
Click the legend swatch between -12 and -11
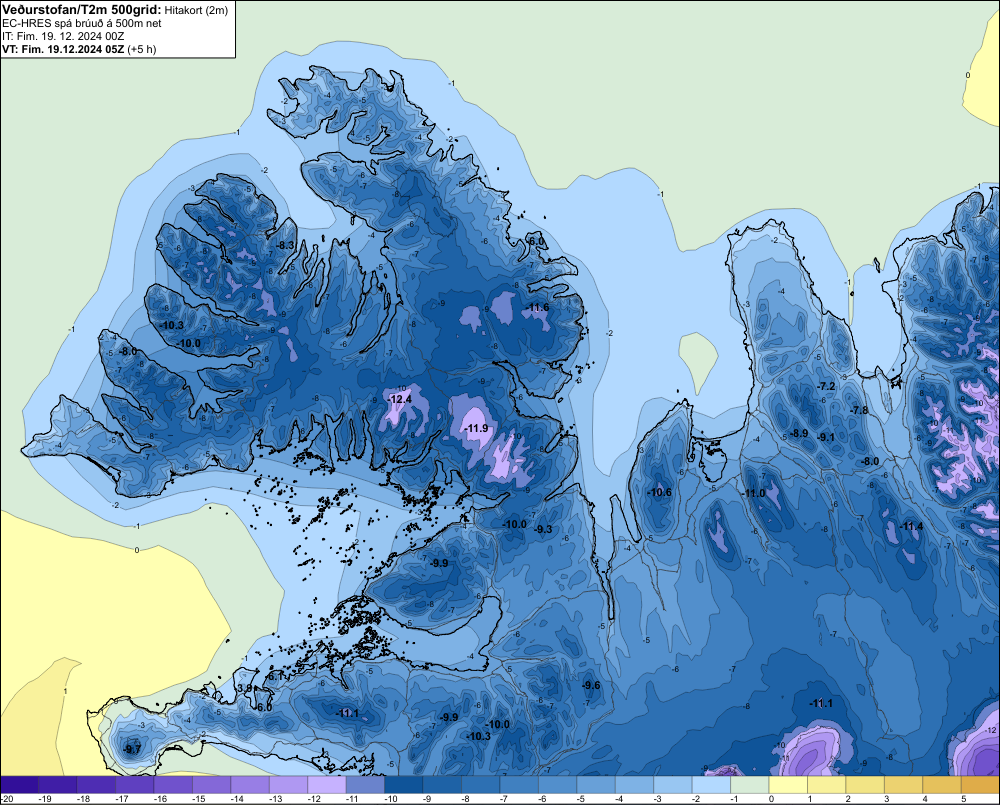(327, 785)
